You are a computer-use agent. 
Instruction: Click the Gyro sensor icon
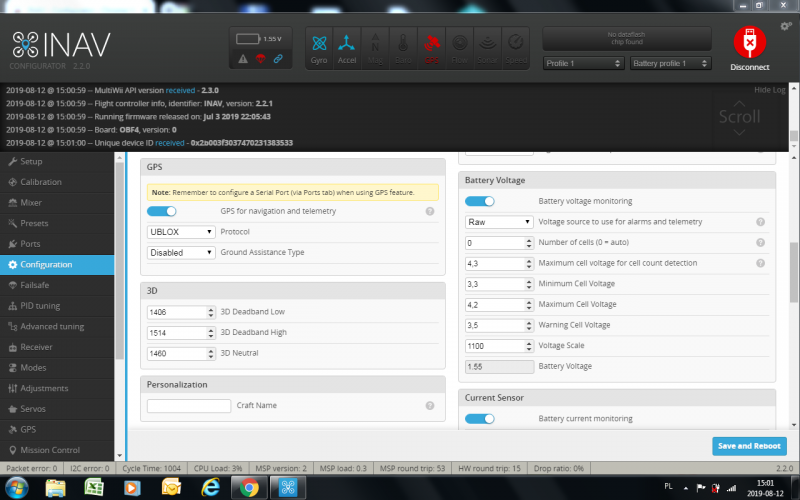pyautogui.click(x=319, y=46)
